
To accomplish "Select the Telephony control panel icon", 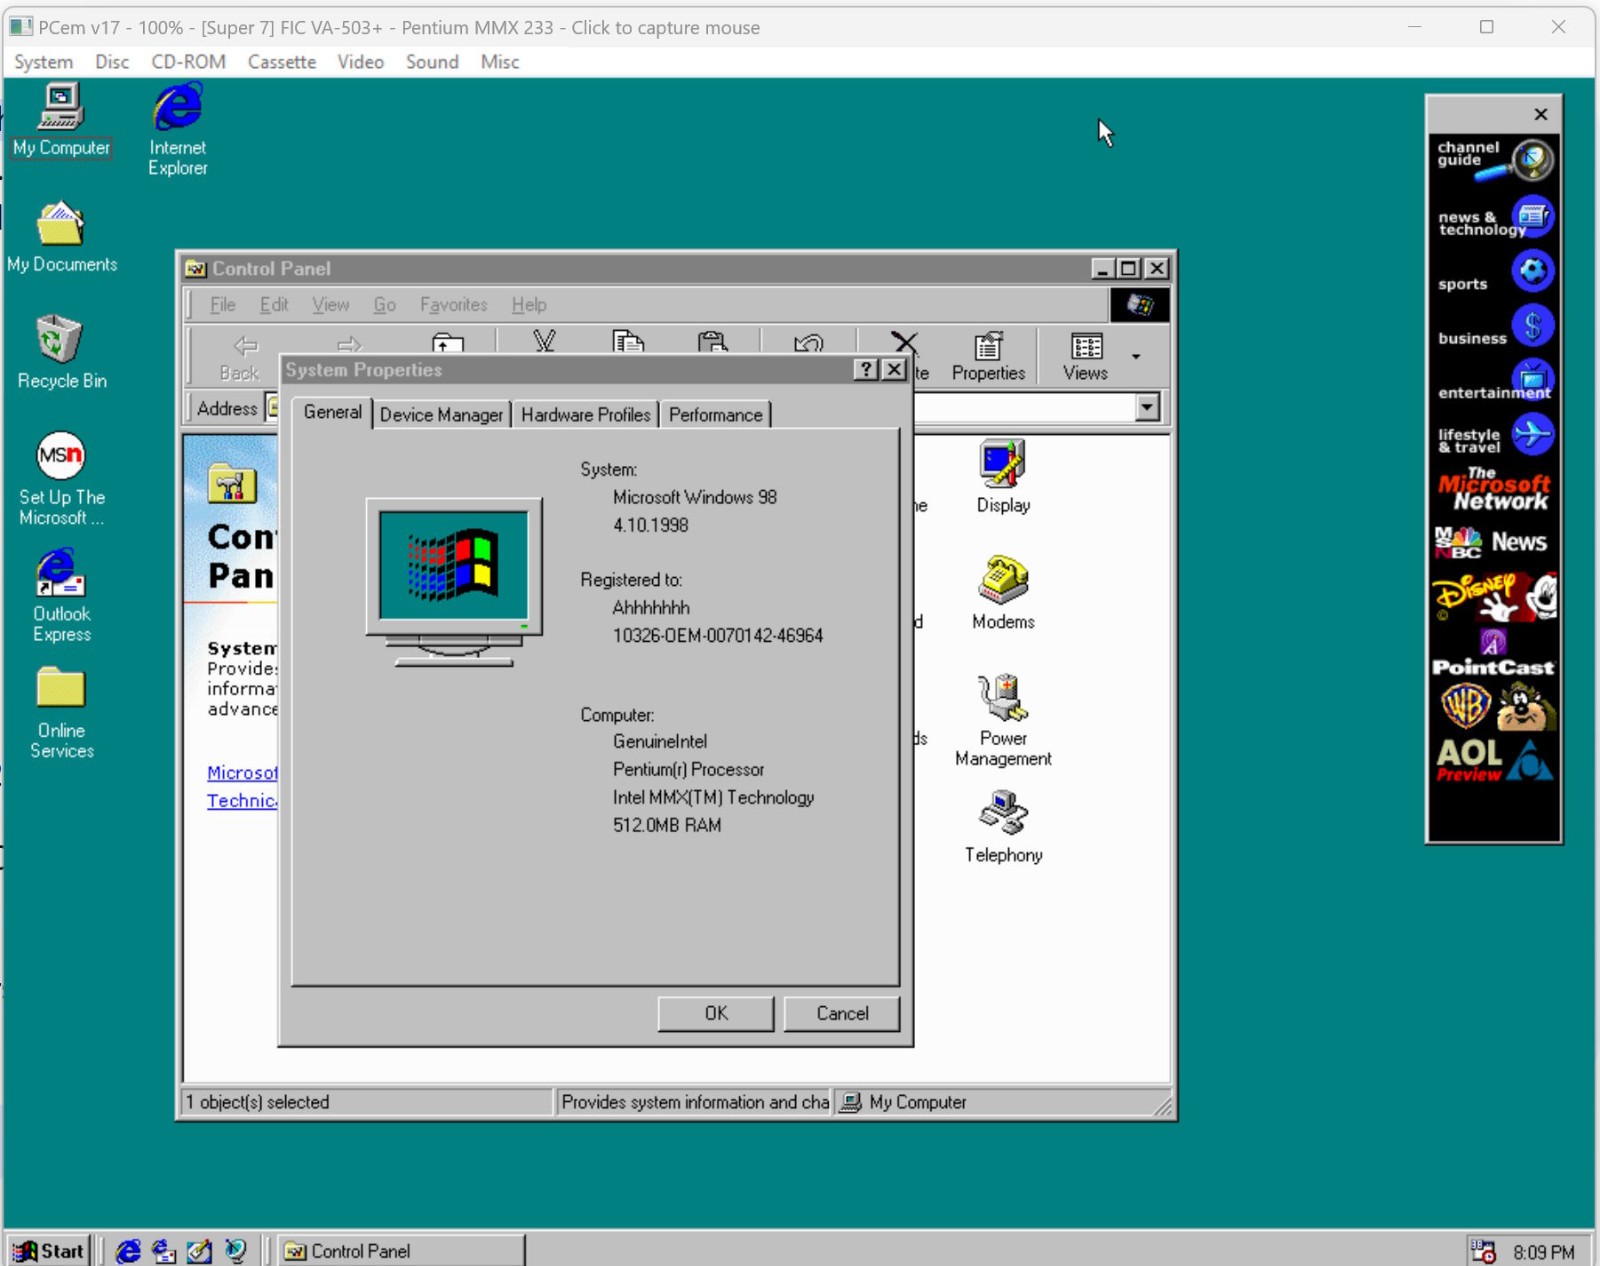I will 1003,826.
